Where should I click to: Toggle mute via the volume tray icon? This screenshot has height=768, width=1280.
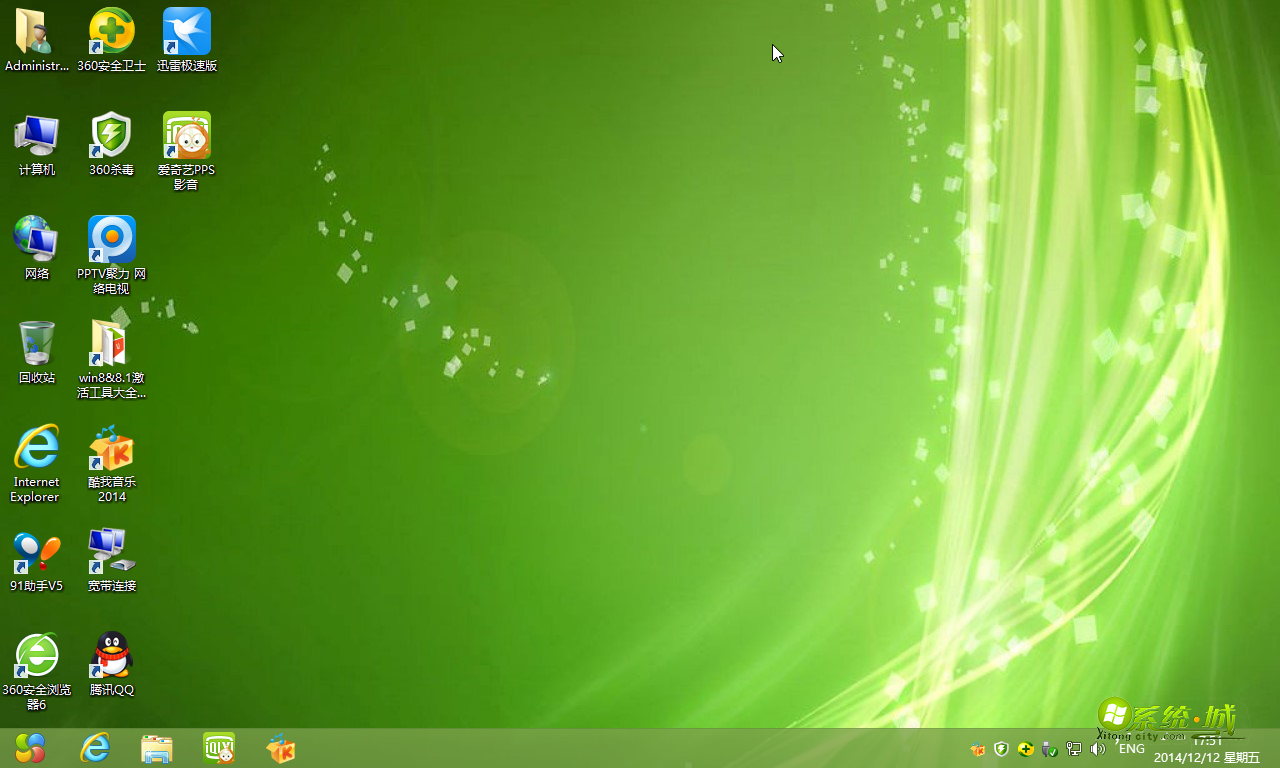pos(1097,749)
